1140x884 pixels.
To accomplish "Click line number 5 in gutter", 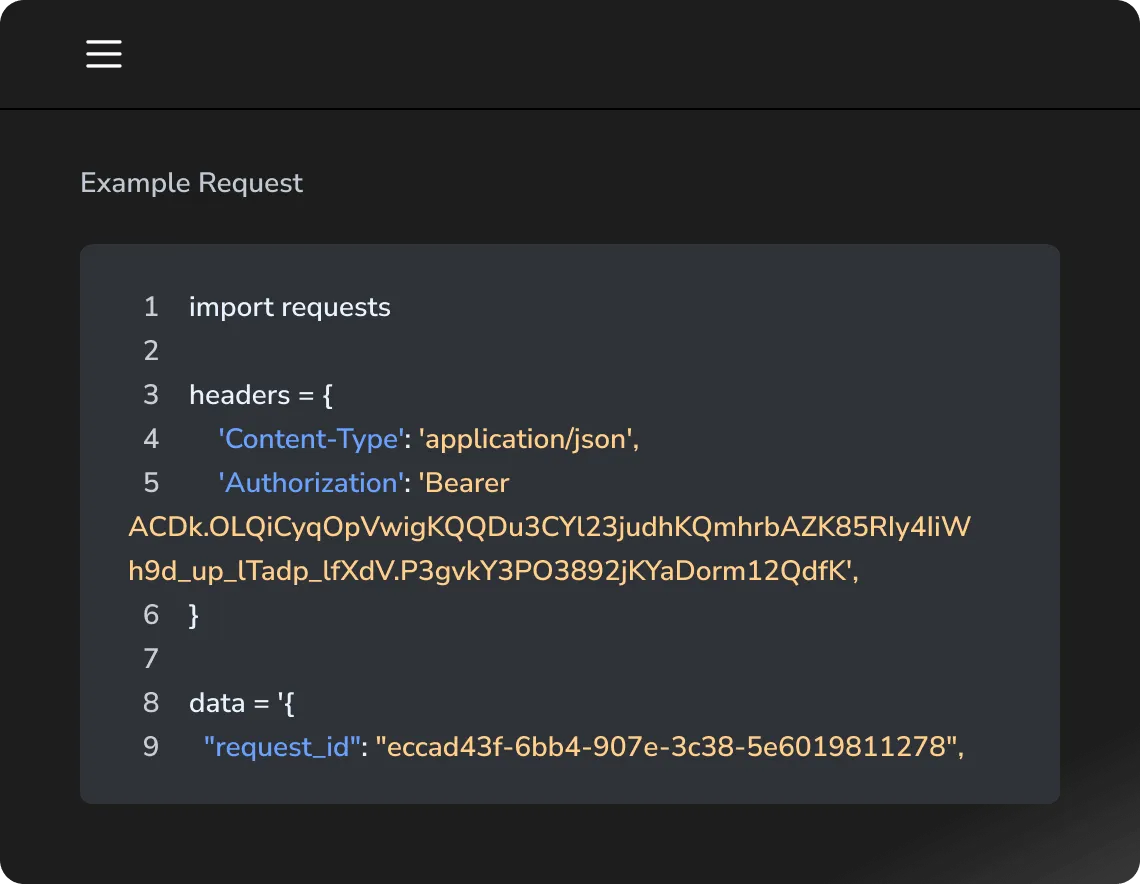I will point(151,483).
